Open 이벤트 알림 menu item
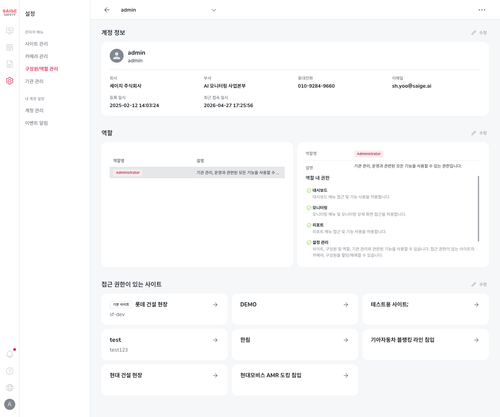Viewport: 500px width, 417px height. [36, 123]
